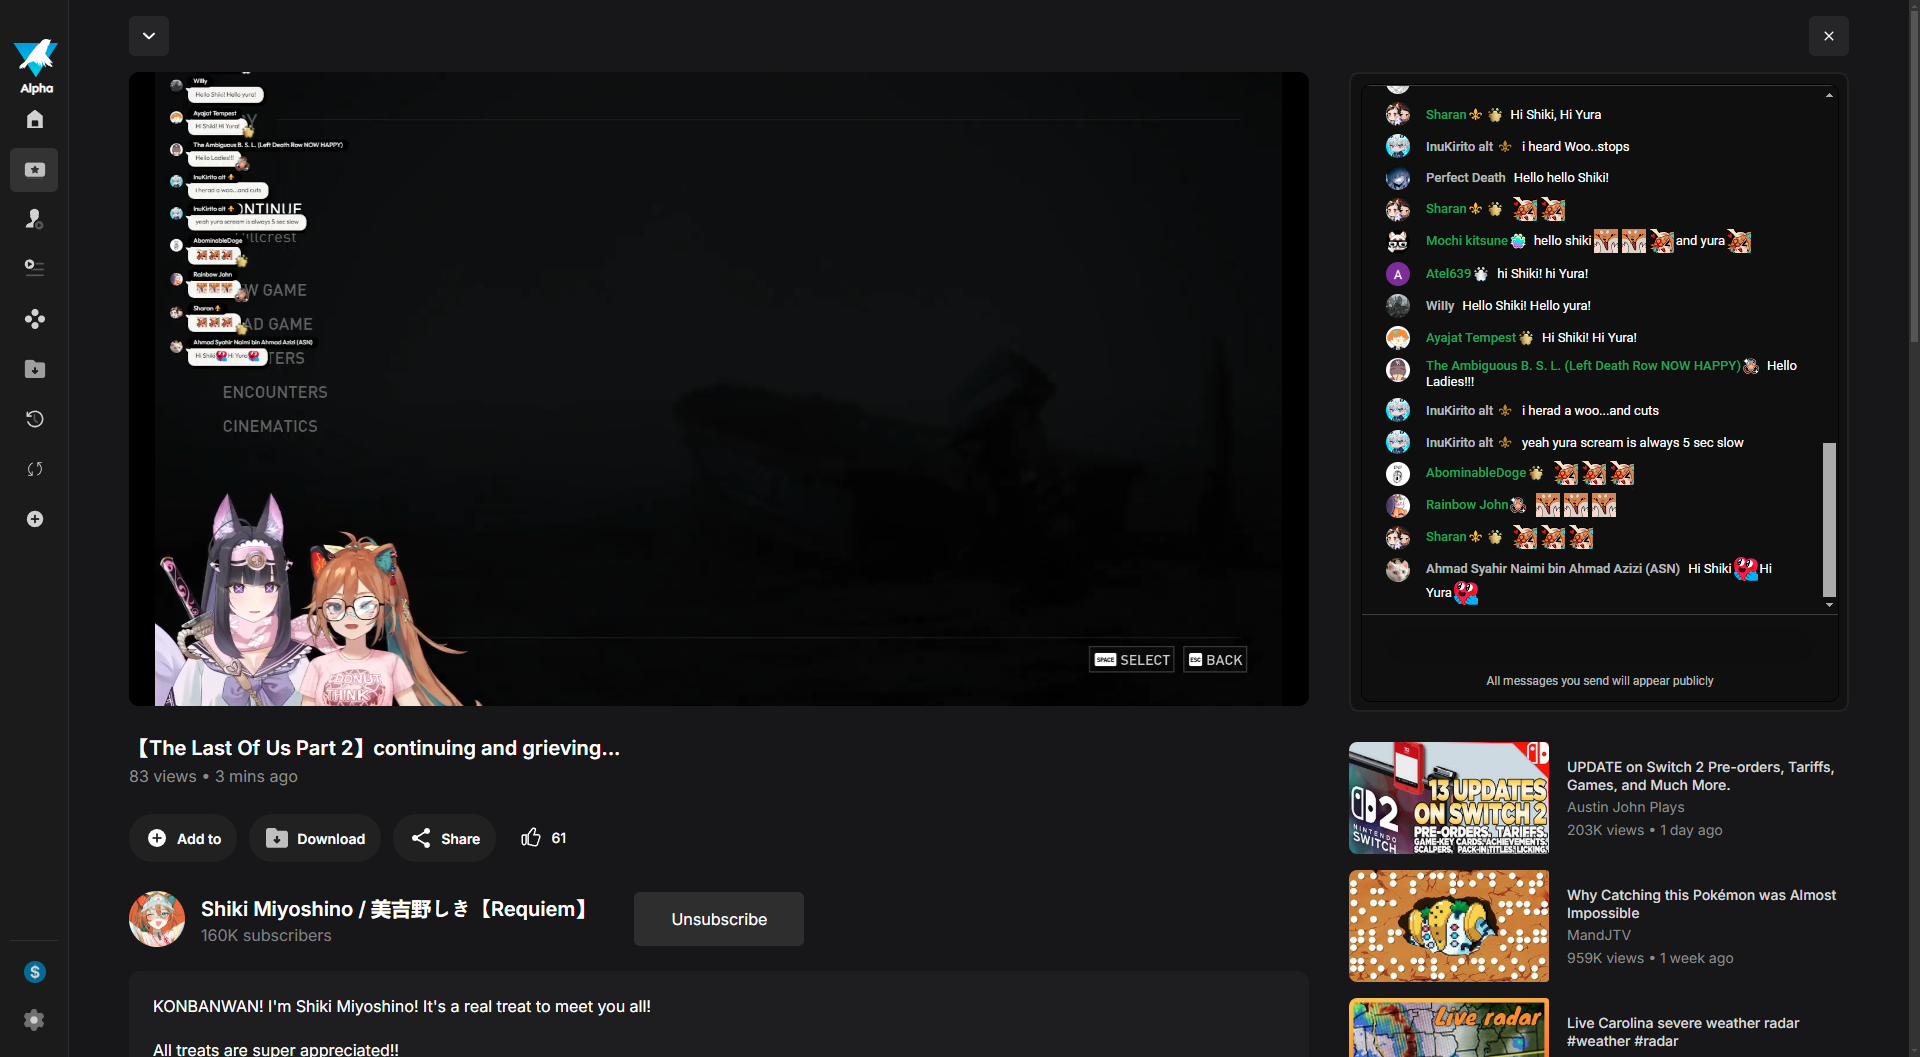1920x1057 pixels.
Task: Click the 'Add to' button
Action: [183, 838]
